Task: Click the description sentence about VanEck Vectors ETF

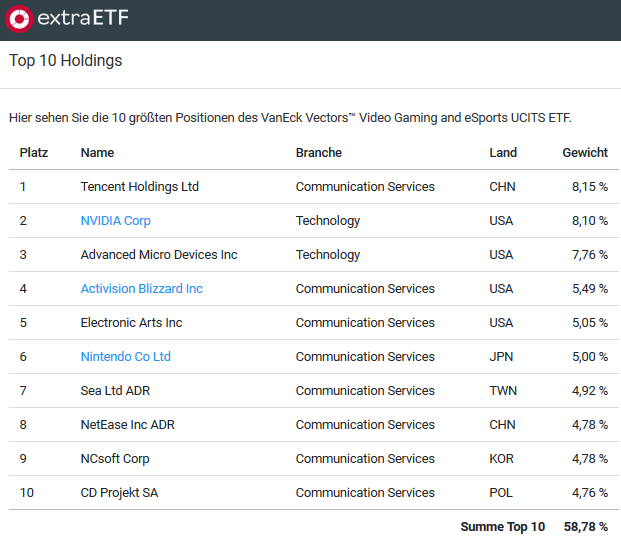Action: 290,118
